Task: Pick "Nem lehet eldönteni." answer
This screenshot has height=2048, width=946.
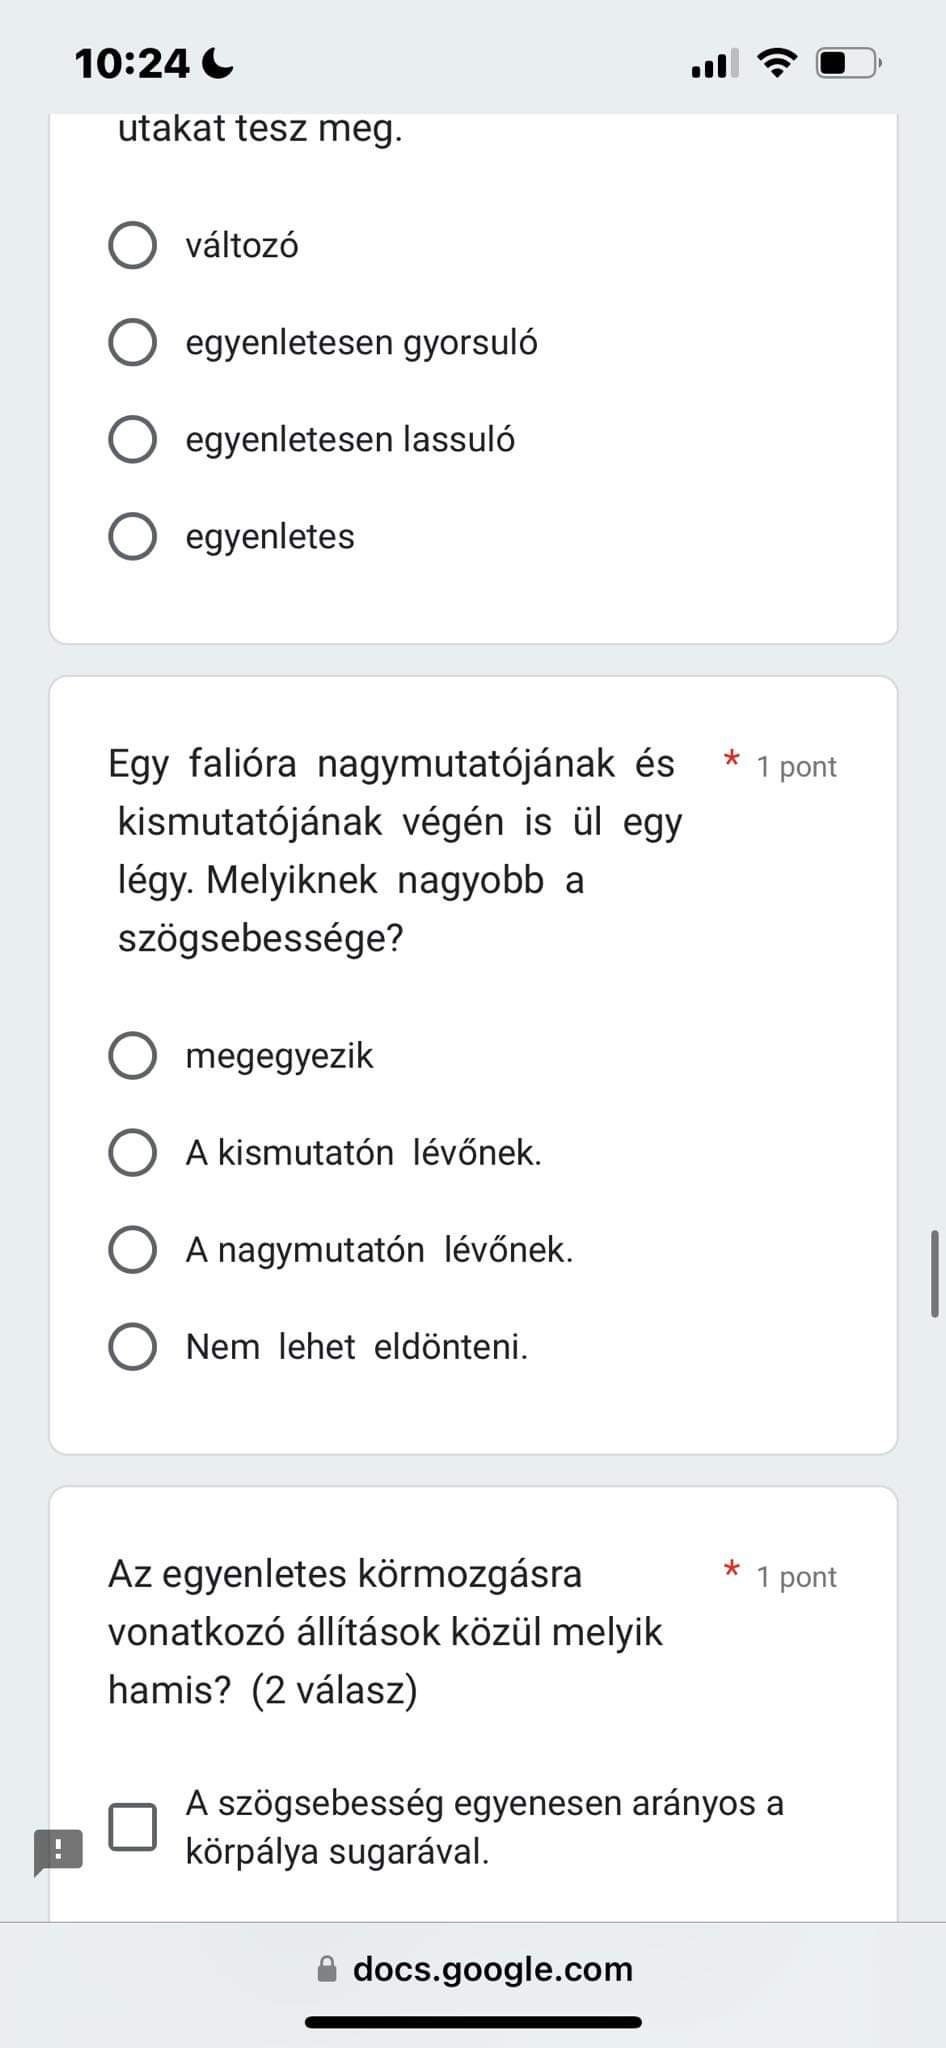Action: click(132, 1347)
